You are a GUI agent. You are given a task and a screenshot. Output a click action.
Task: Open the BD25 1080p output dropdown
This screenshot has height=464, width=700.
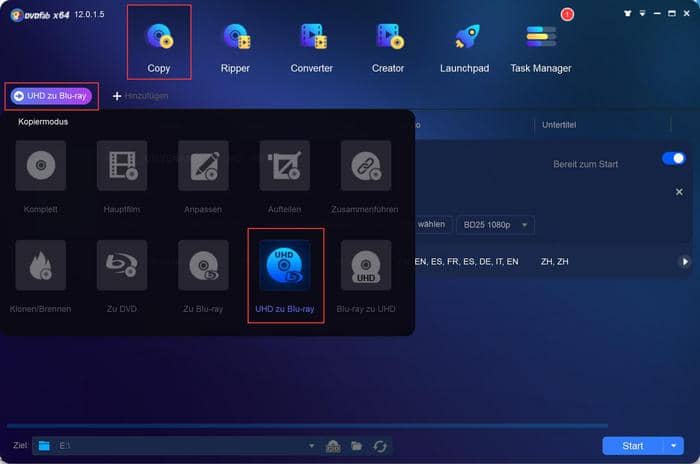pos(495,225)
